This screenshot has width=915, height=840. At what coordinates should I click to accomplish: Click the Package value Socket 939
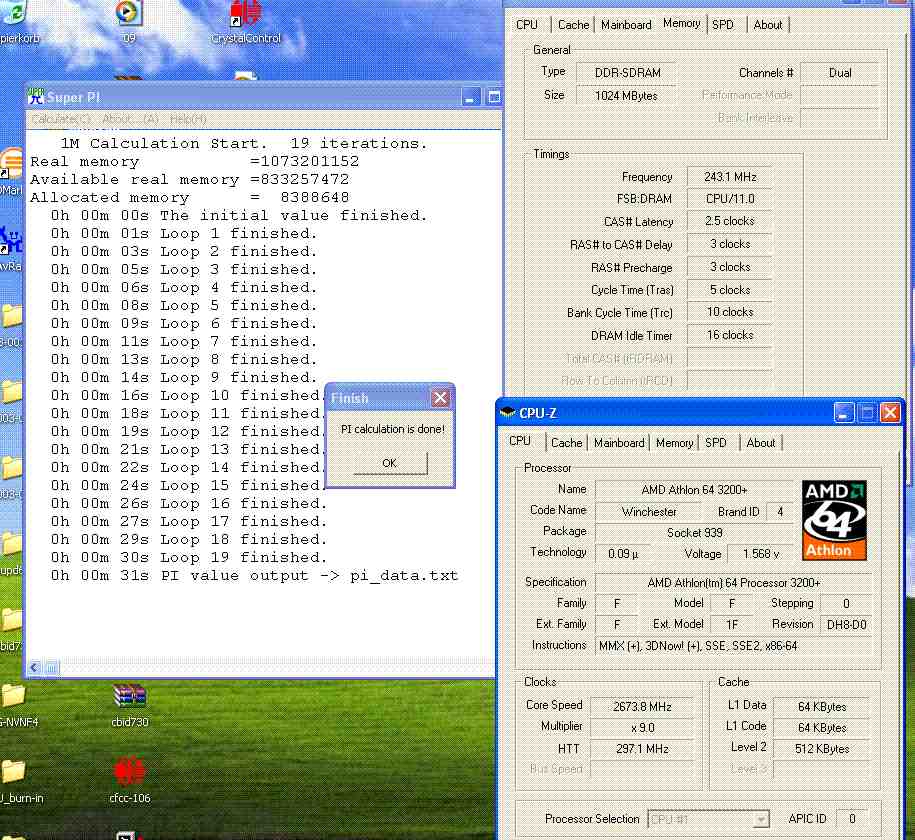(694, 532)
